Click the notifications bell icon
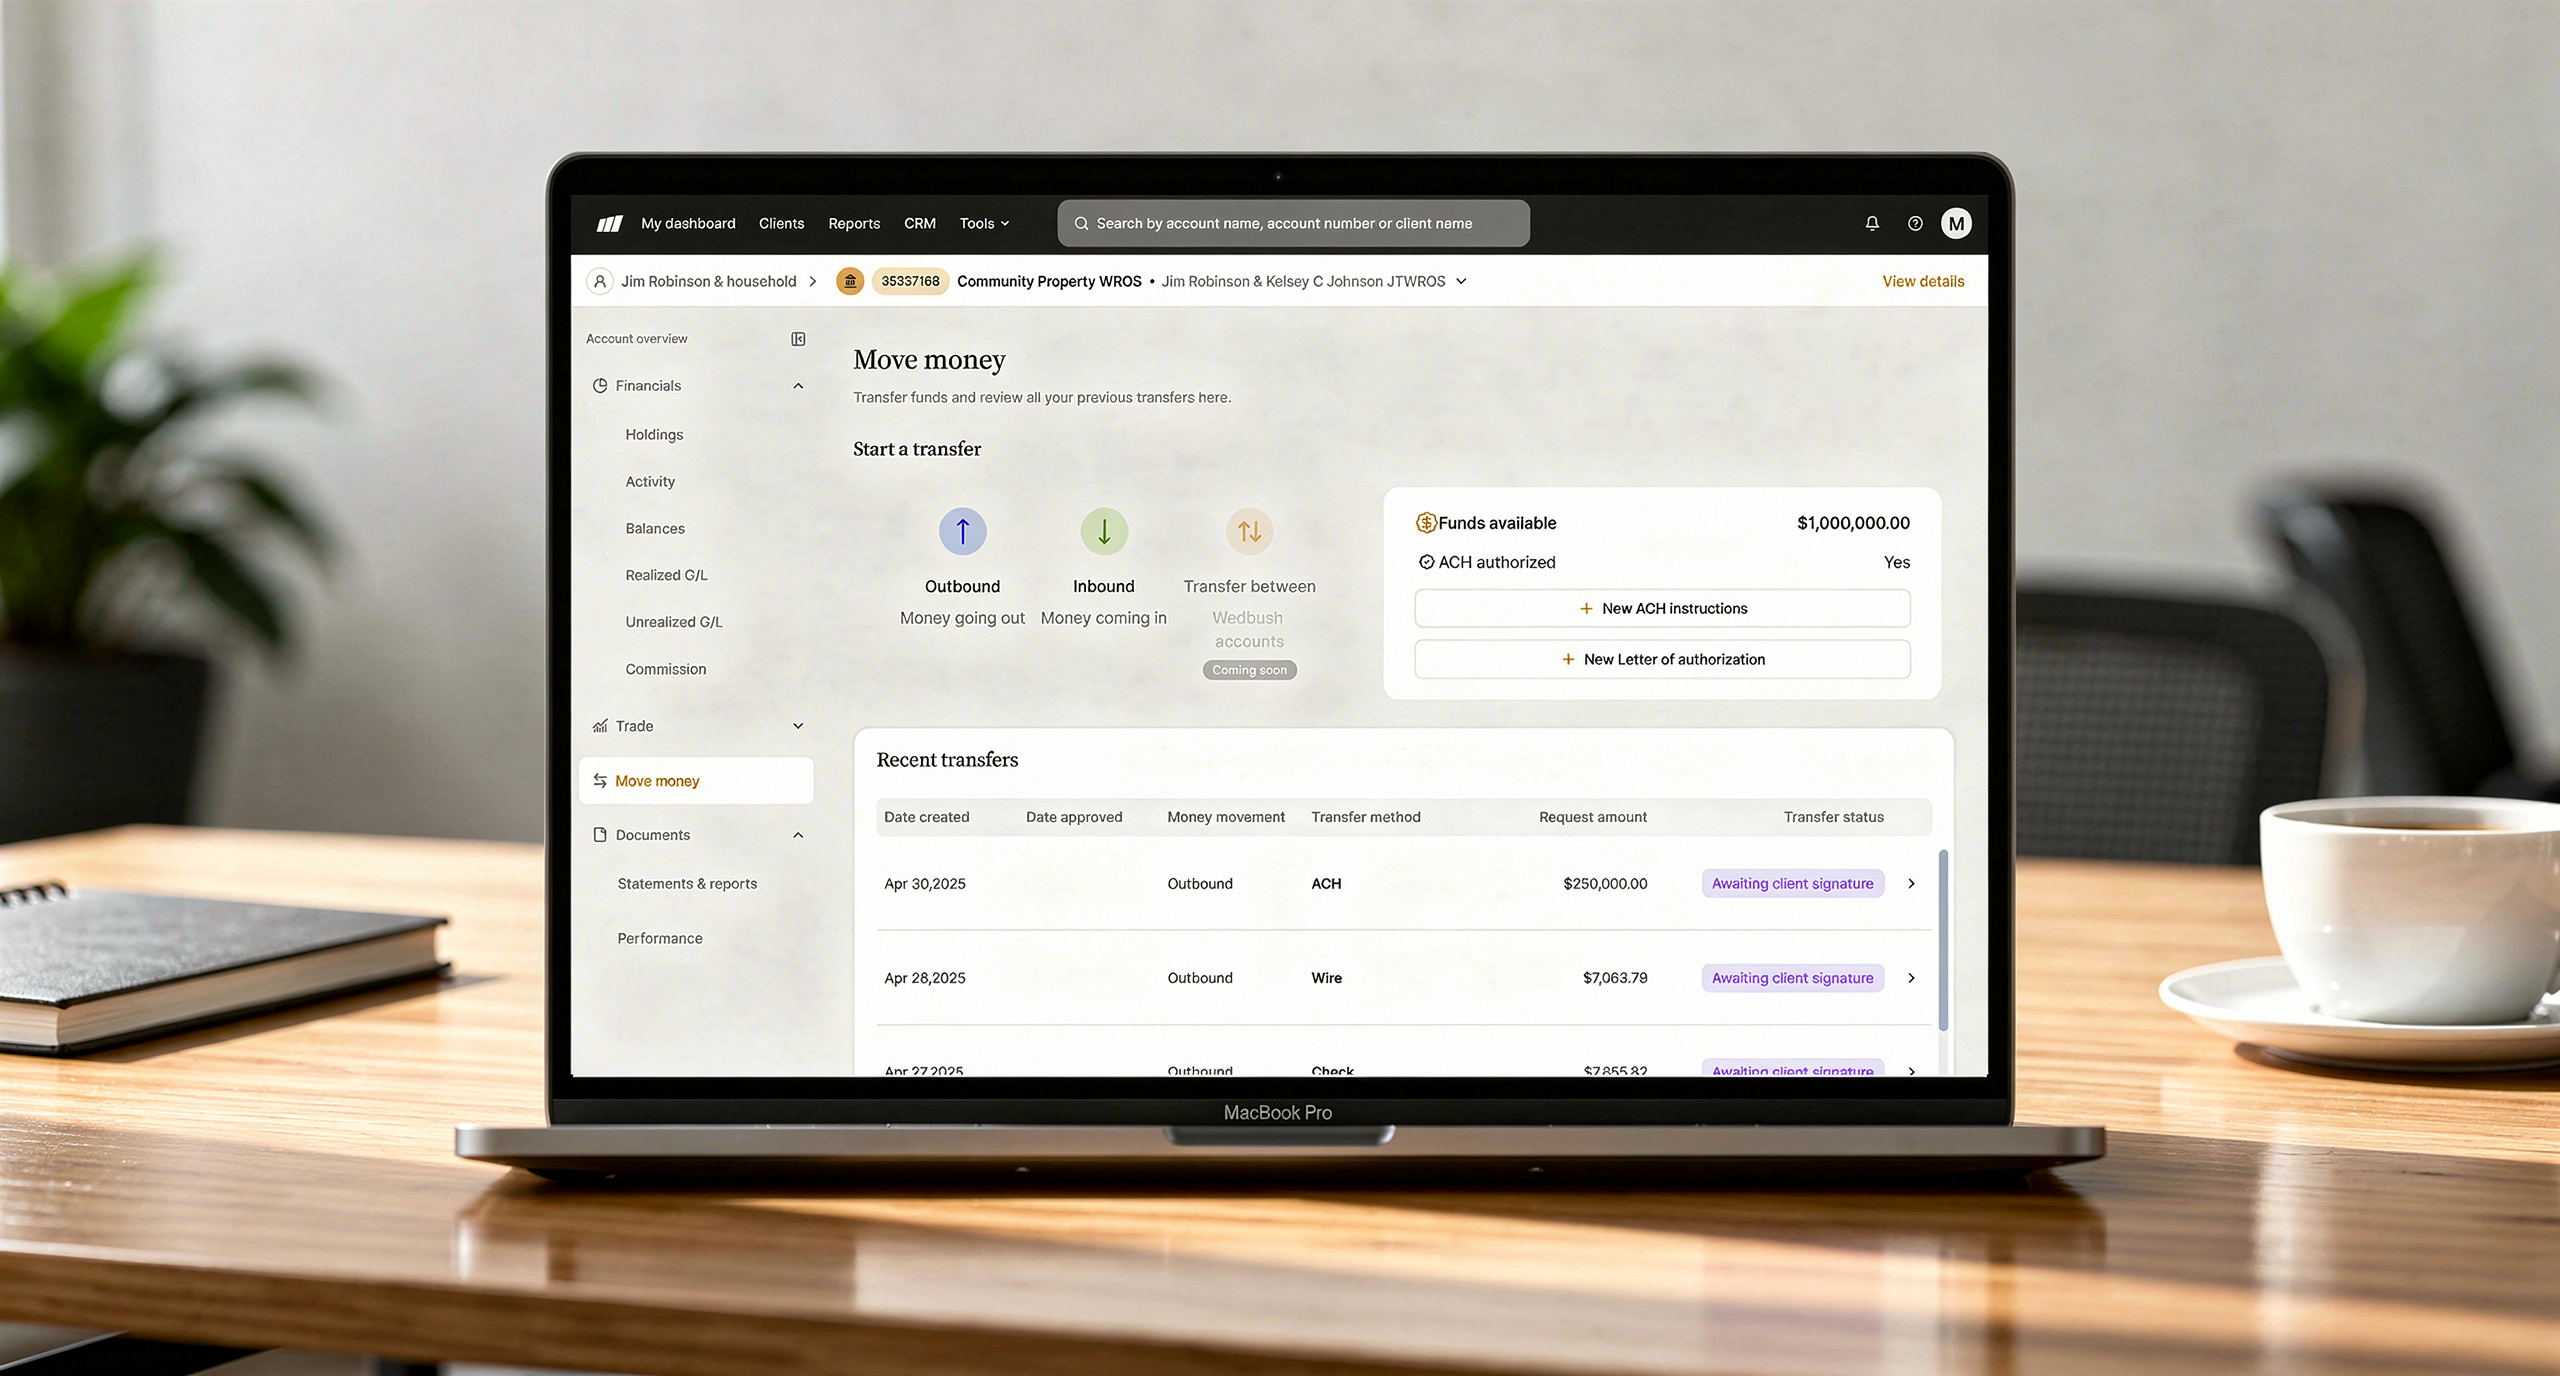 coord(1872,223)
